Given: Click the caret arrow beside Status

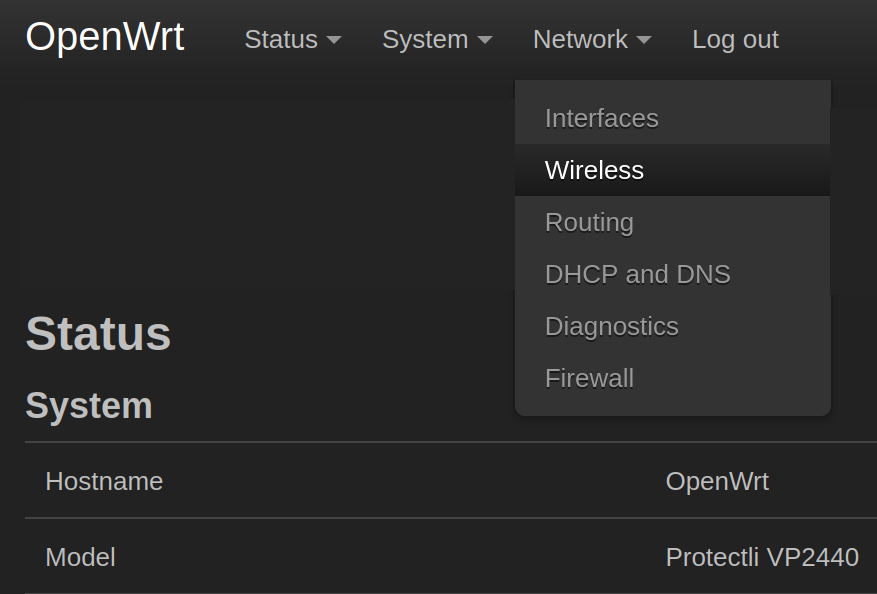Looking at the screenshot, I should 334,40.
